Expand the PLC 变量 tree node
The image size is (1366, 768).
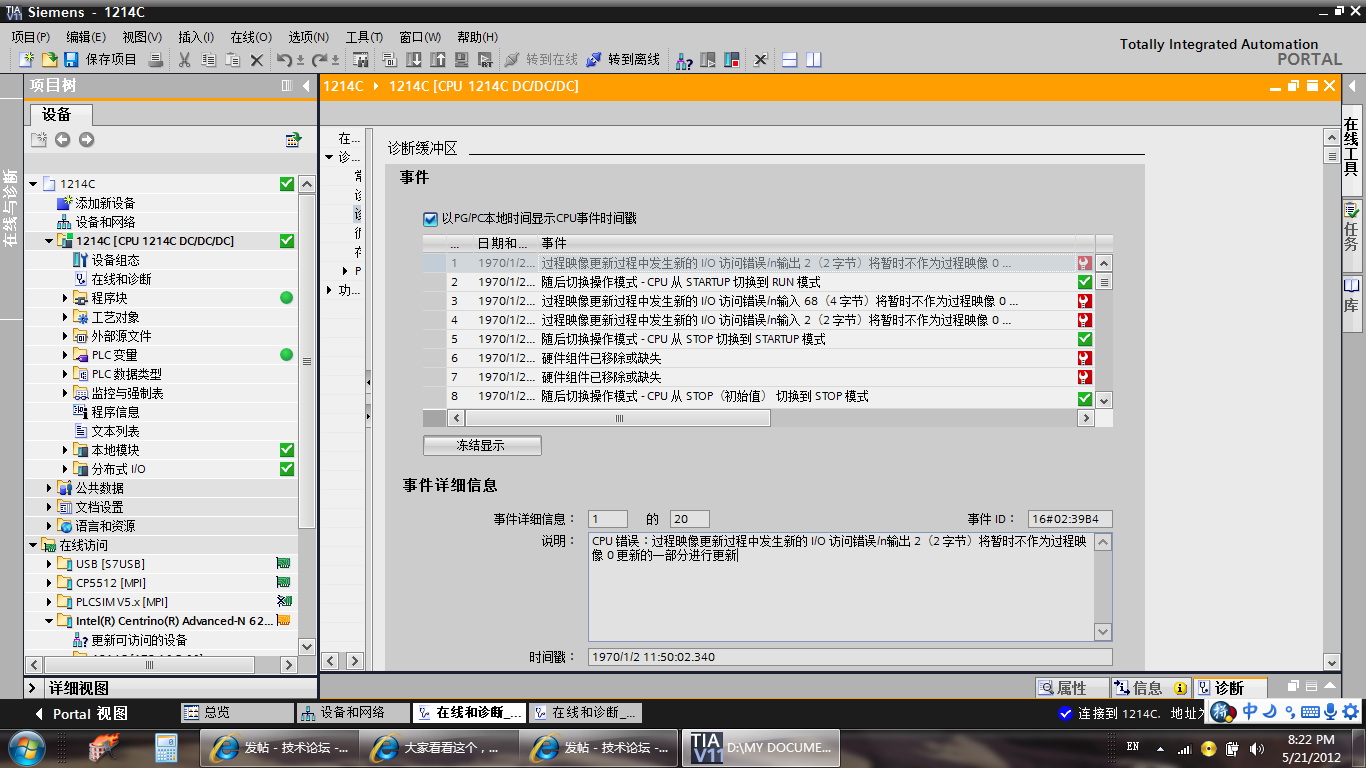pos(66,355)
